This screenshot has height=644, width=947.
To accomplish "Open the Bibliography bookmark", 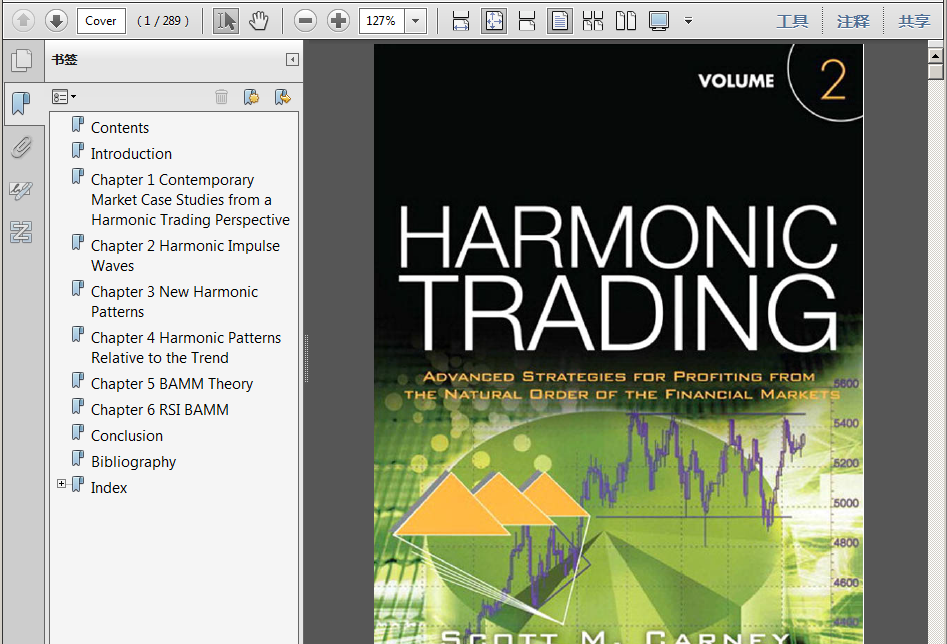I will click(x=133, y=462).
